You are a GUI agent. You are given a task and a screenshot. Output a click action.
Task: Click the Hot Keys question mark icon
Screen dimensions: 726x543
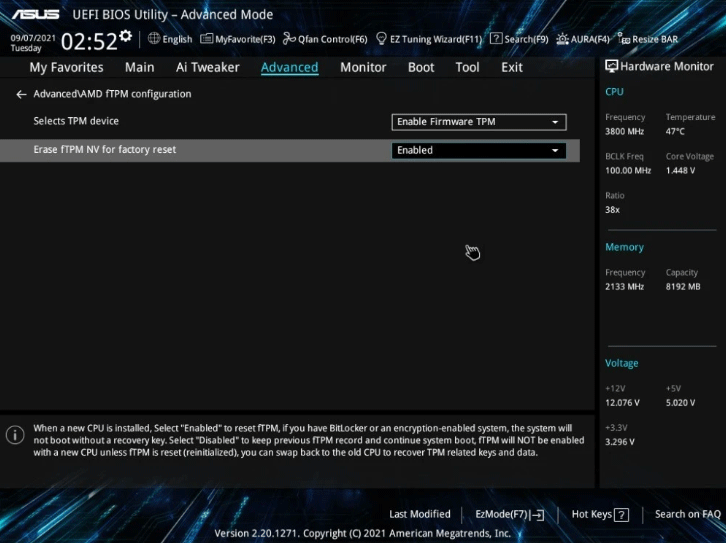tap(621, 515)
